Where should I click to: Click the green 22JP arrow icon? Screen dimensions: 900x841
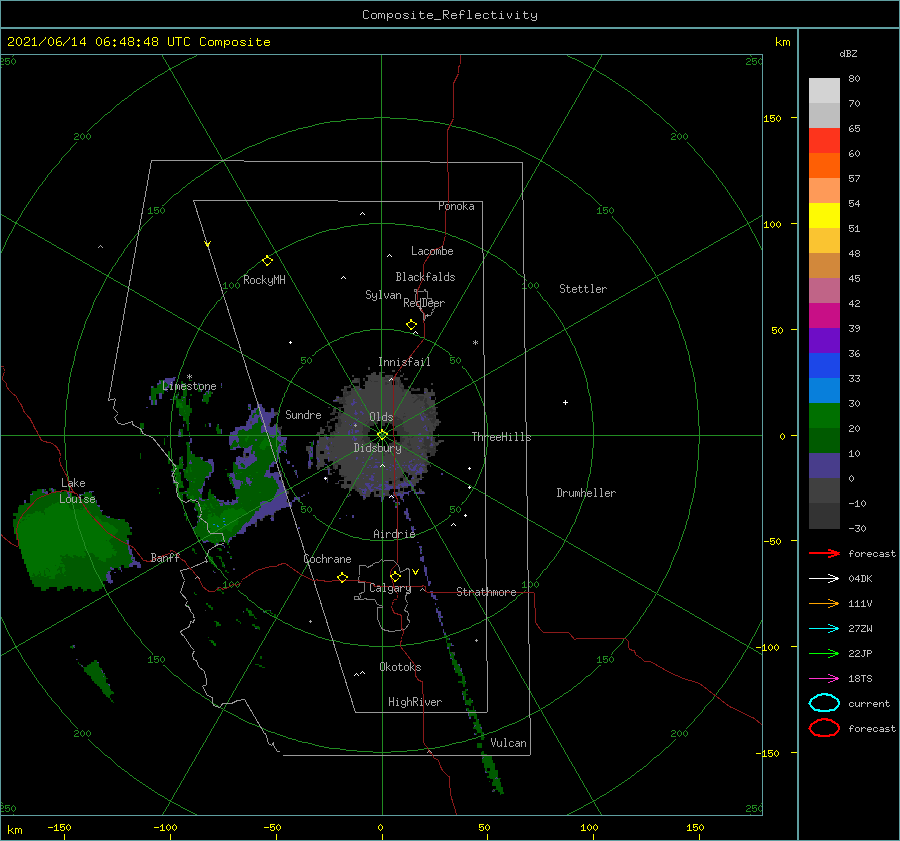point(824,653)
